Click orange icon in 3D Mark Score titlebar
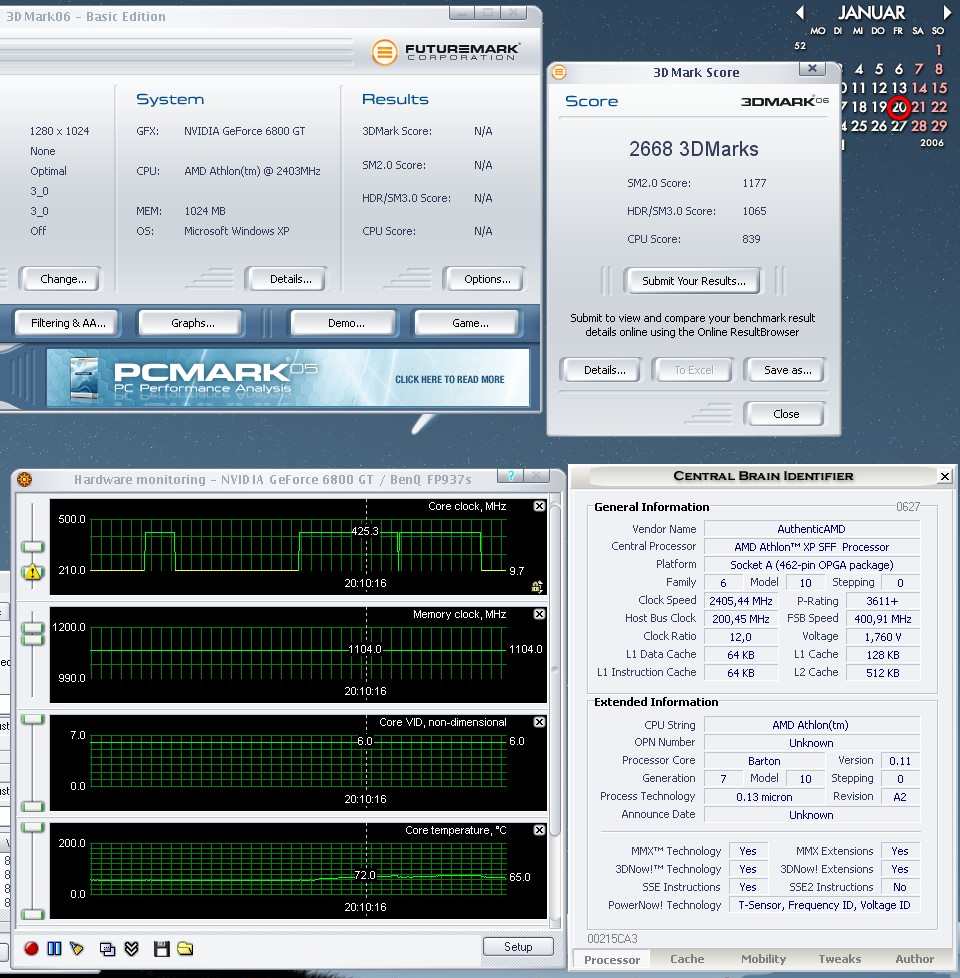The height and width of the screenshot is (978, 960). [x=560, y=72]
